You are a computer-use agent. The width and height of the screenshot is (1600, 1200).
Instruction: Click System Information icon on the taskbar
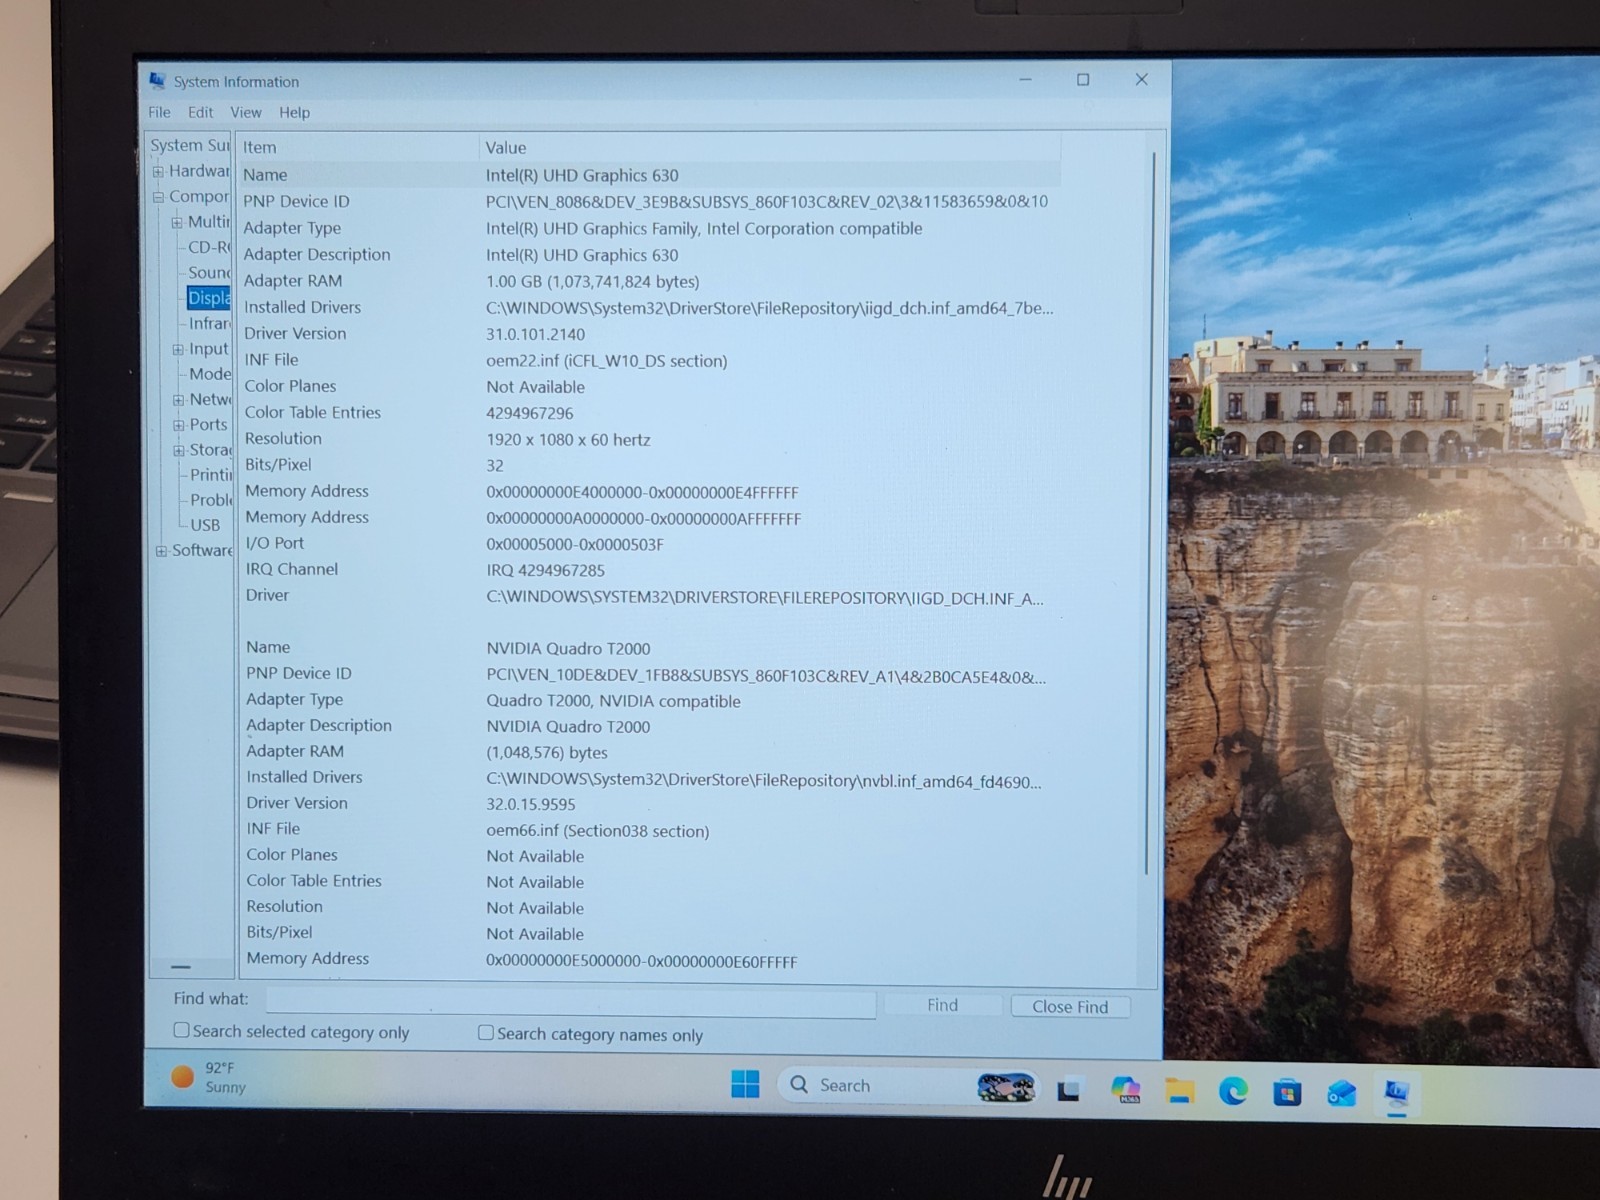pyautogui.click(x=1397, y=1092)
